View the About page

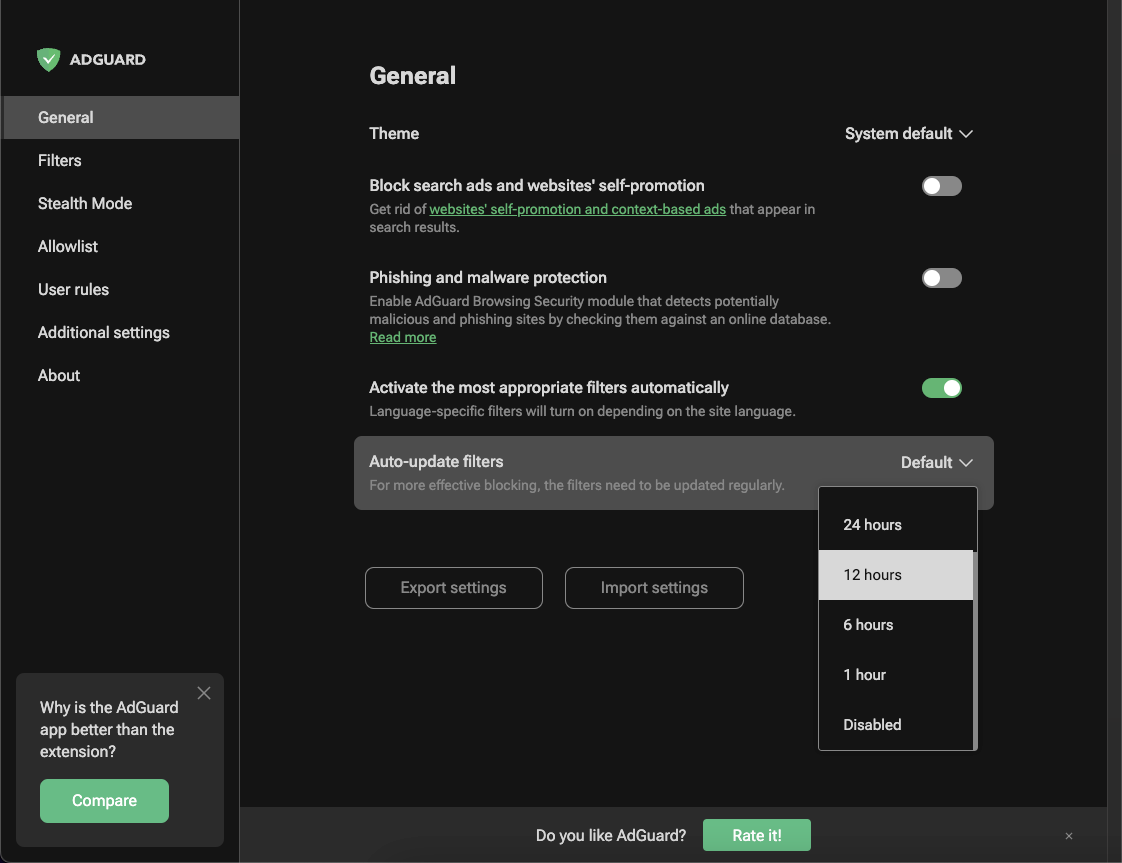58,375
